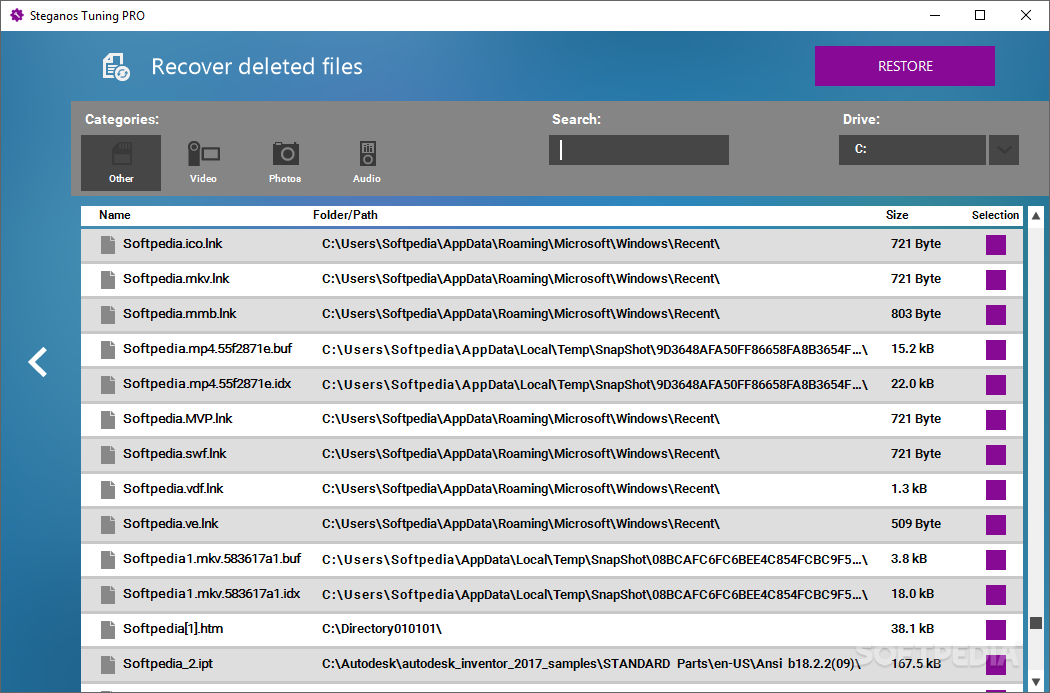The height and width of the screenshot is (693, 1050).
Task: Click the Autodesk inventor samples path
Action: point(591,664)
